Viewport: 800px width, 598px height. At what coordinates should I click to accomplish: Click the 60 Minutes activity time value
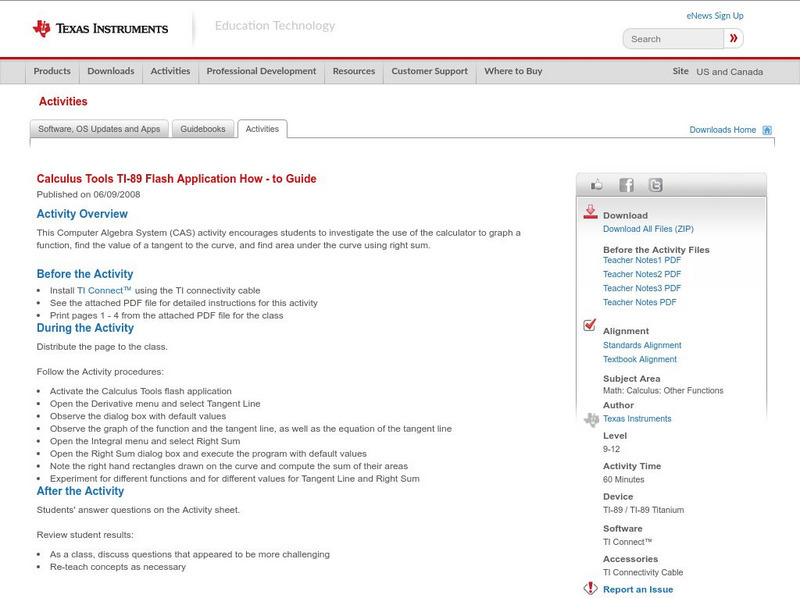(623, 480)
